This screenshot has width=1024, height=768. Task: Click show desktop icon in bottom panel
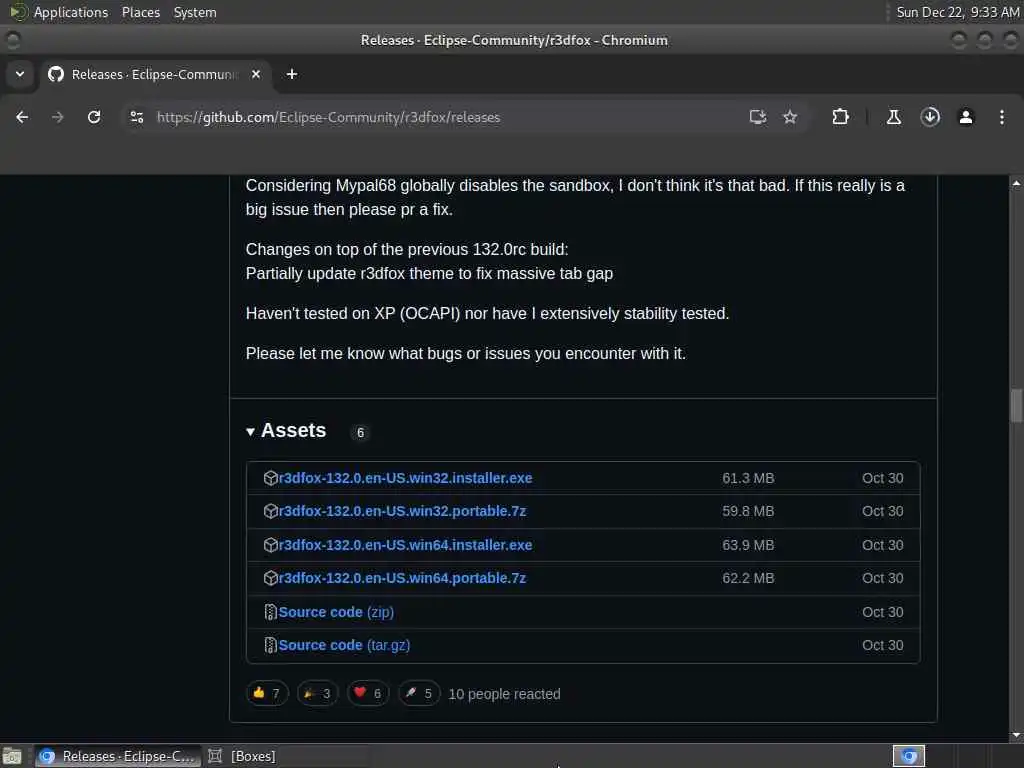point(12,756)
